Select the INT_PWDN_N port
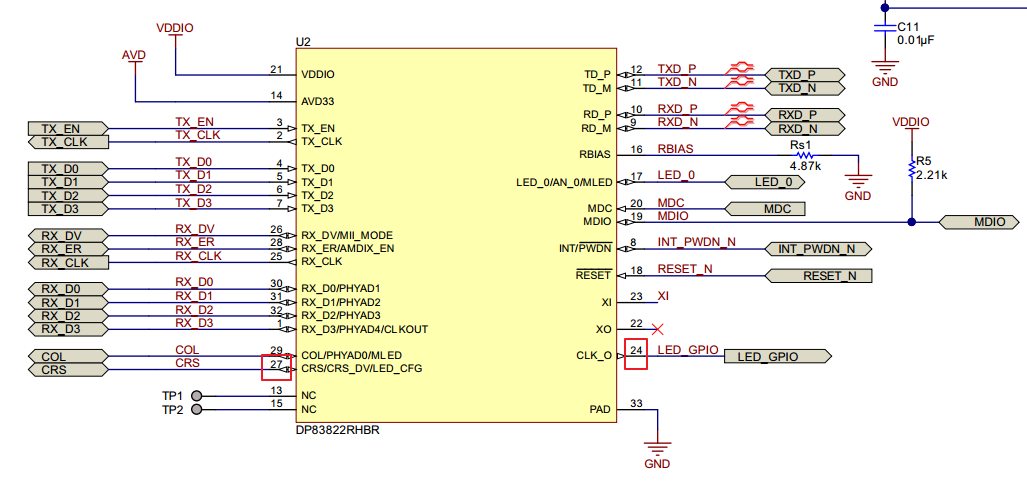 819,249
